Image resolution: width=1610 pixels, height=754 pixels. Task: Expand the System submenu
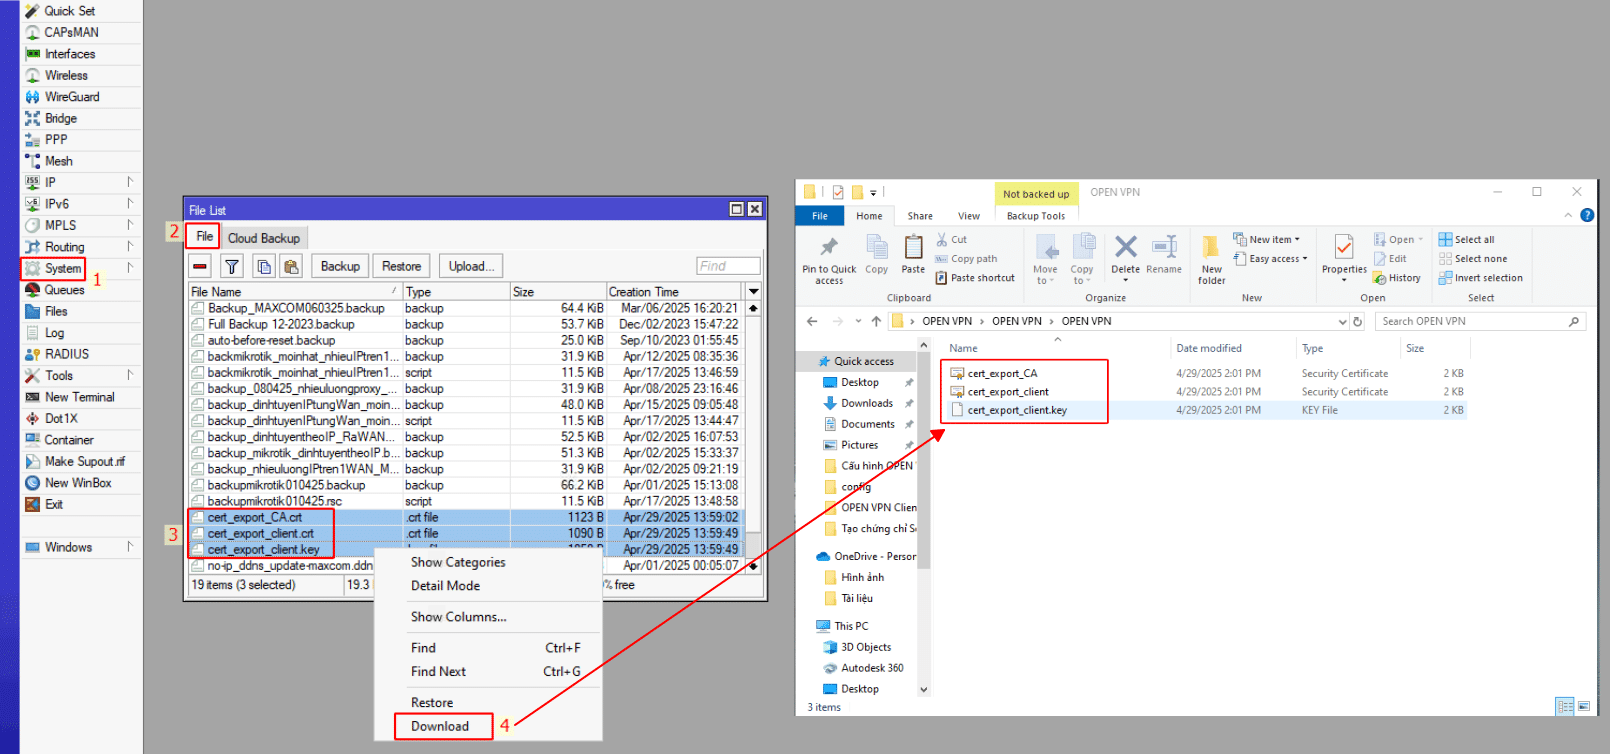click(130, 268)
